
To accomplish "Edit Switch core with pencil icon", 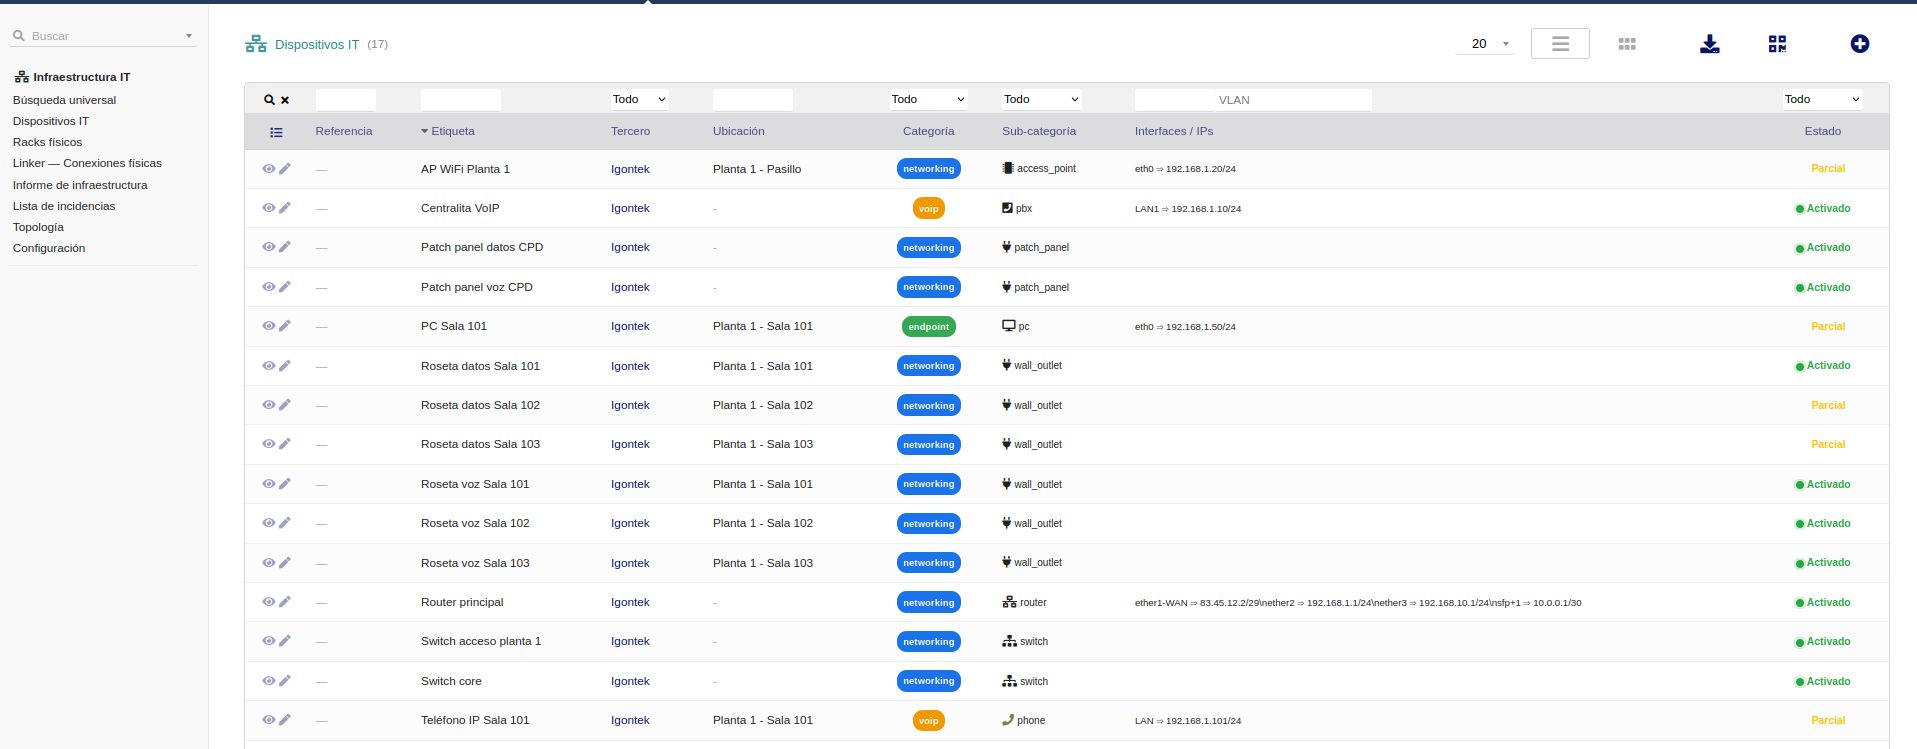I will 285,681.
